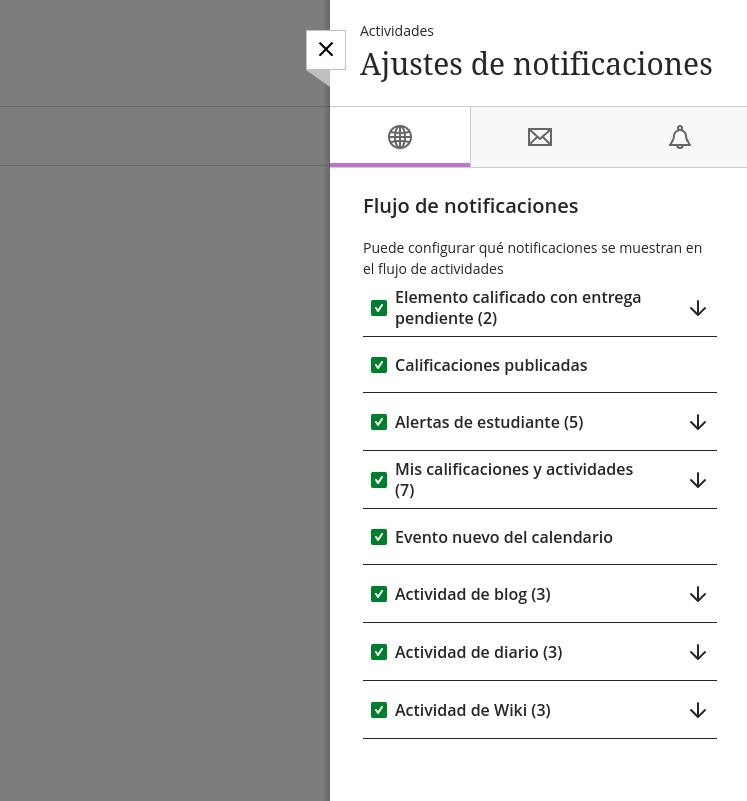Uncheck Elemento calificado con entrega pendiente
The image size is (747, 801).
379,308
